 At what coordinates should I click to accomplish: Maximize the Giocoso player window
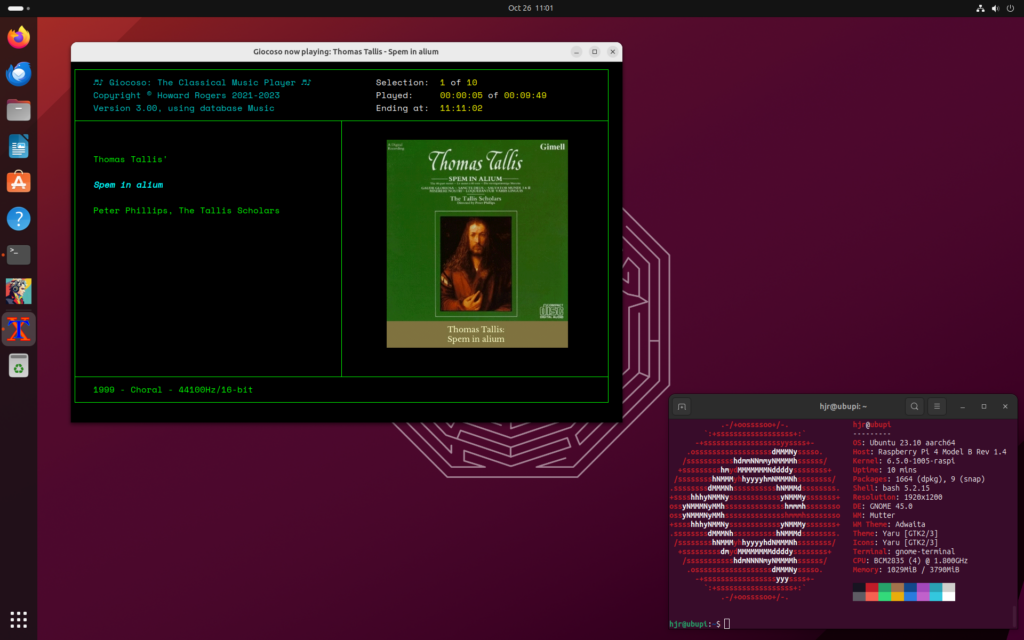pyautogui.click(x=594, y=52)
